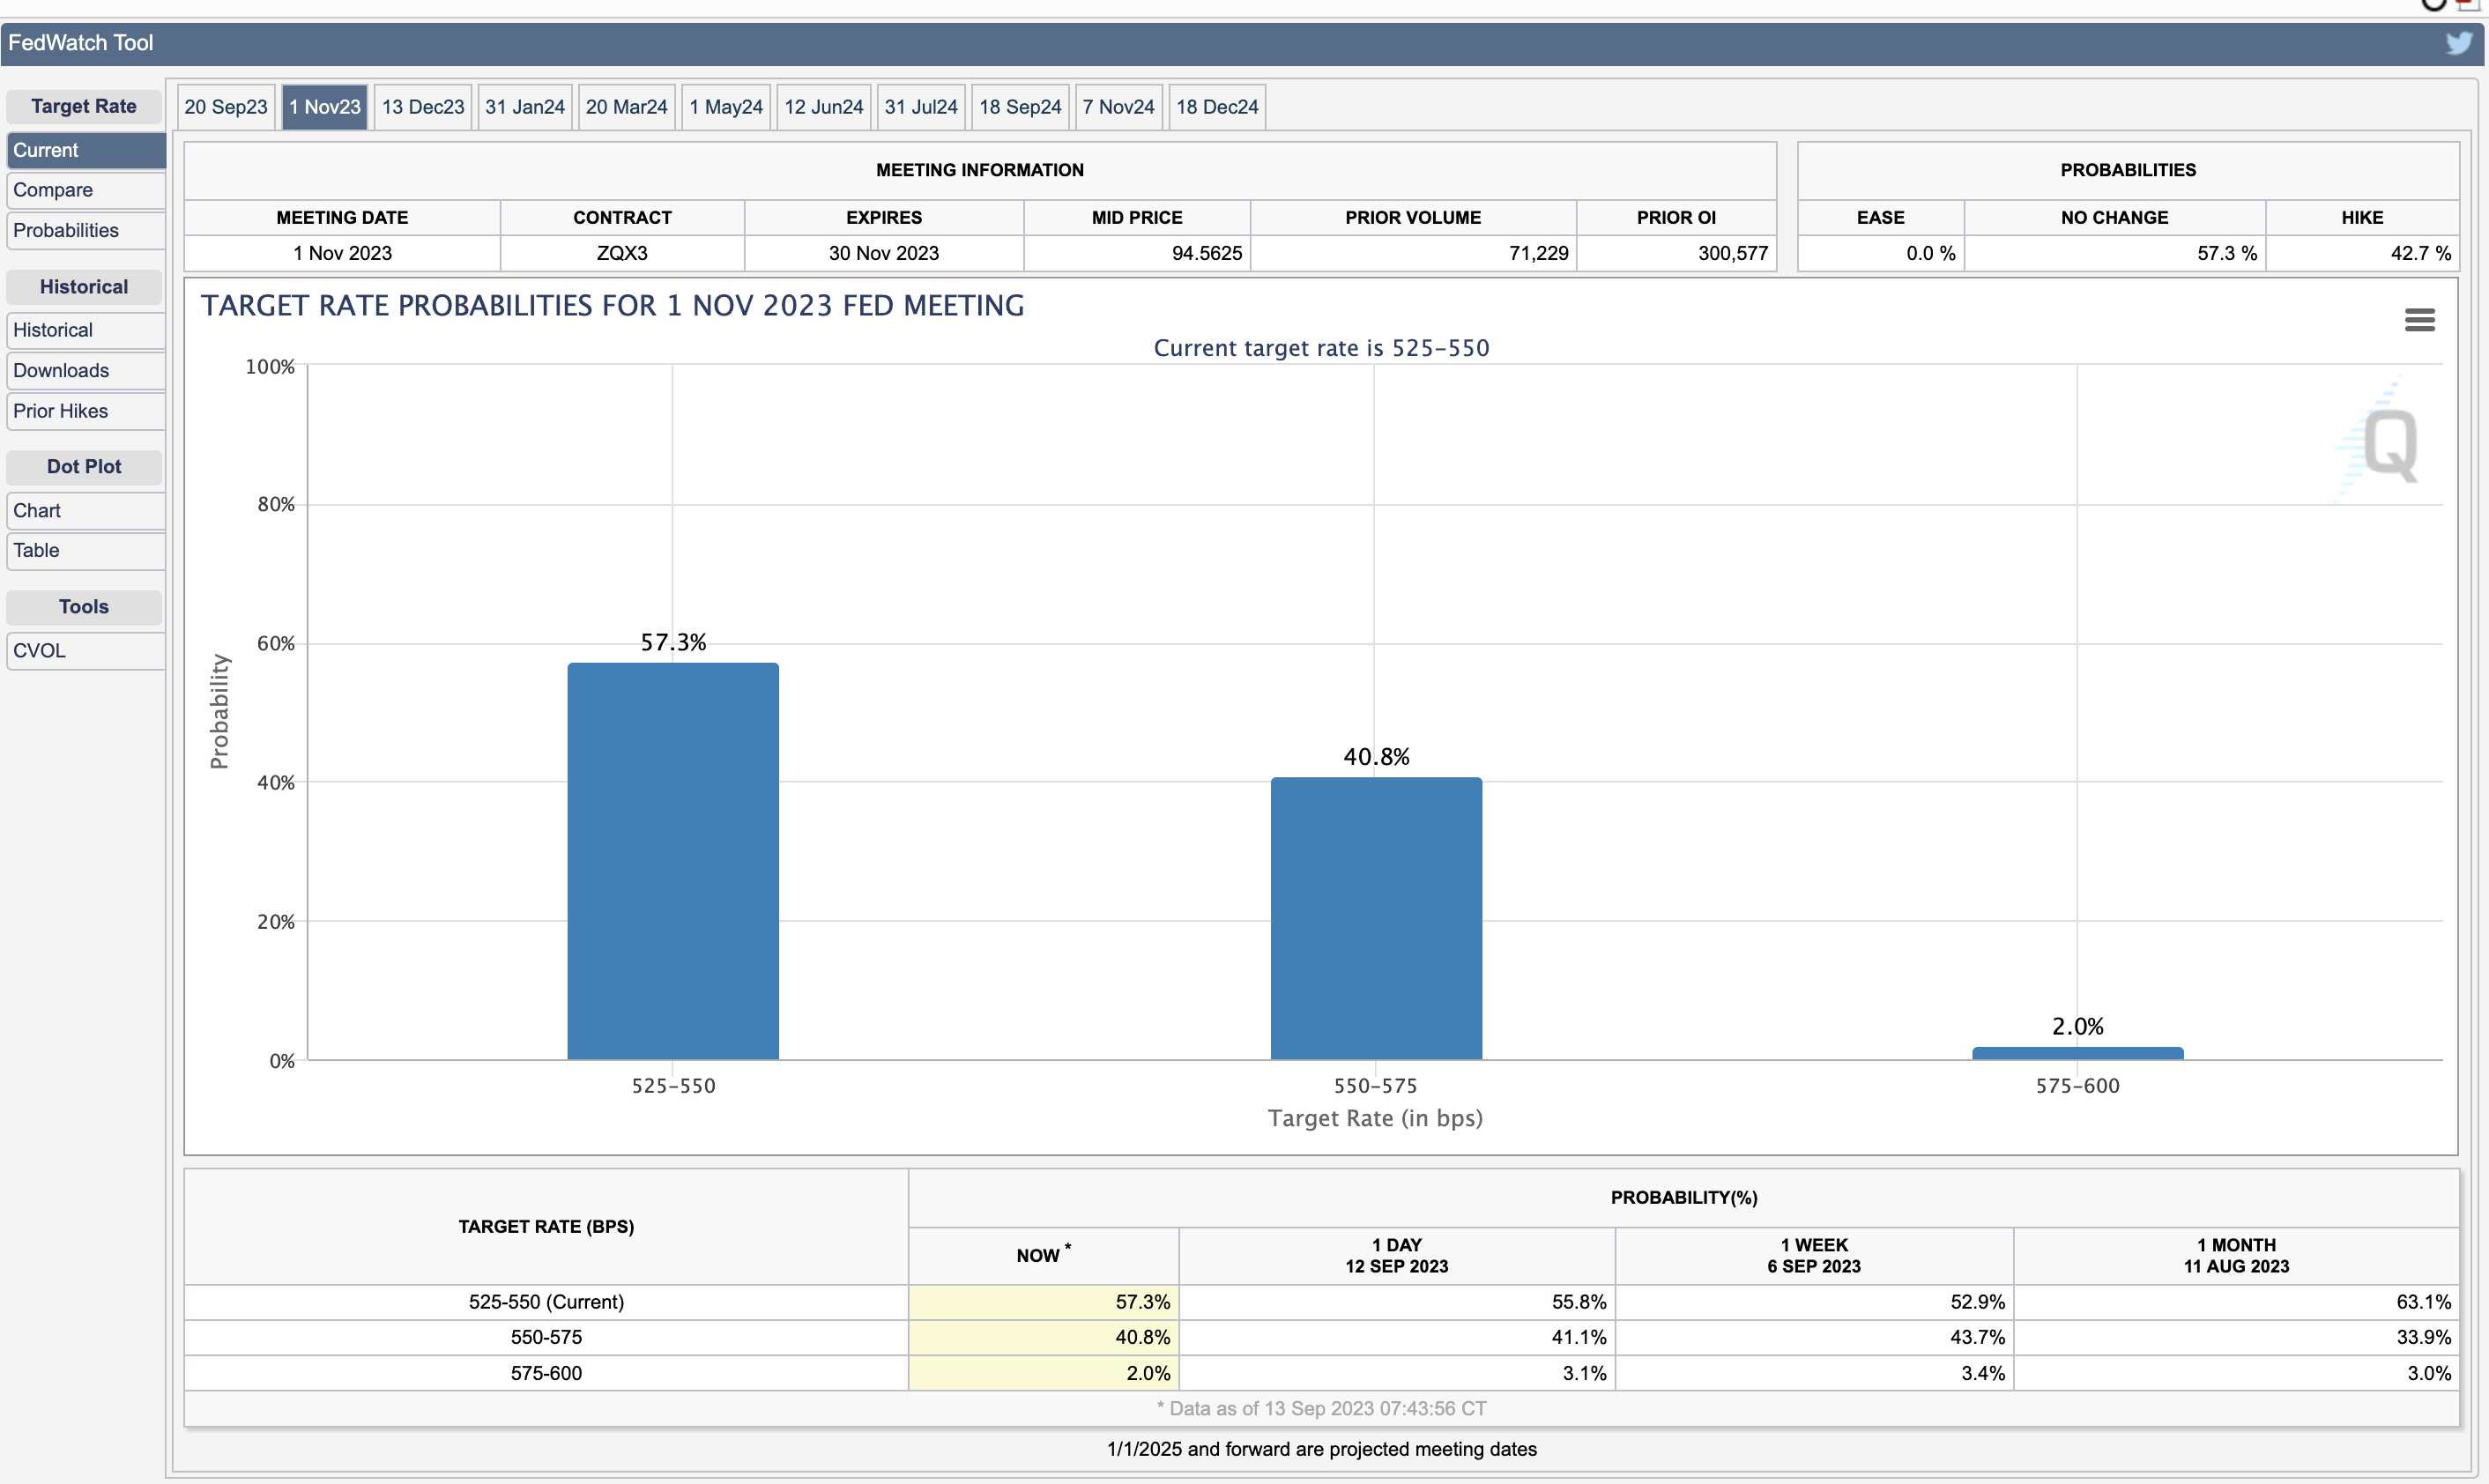Open the chart hamburger menu icon

tap(2419, 320)
